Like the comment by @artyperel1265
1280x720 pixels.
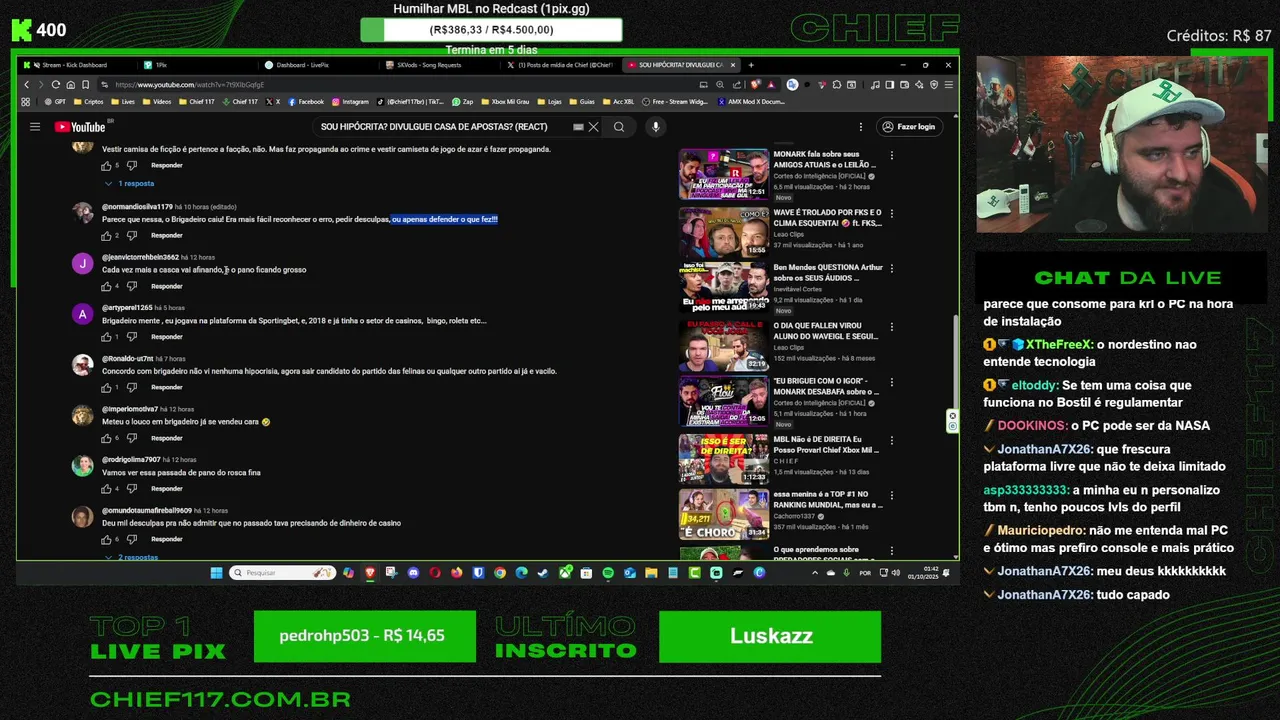(106, 337)
